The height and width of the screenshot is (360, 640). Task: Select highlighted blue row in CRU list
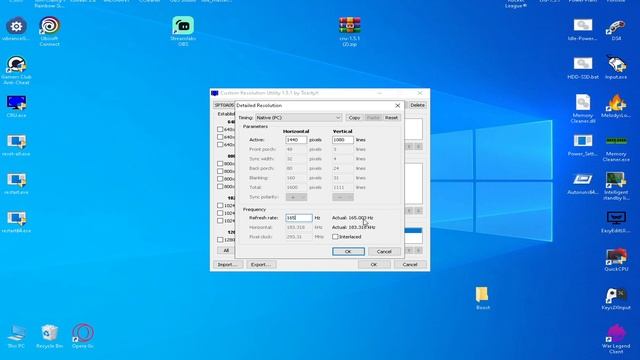[x=413, y=231]
